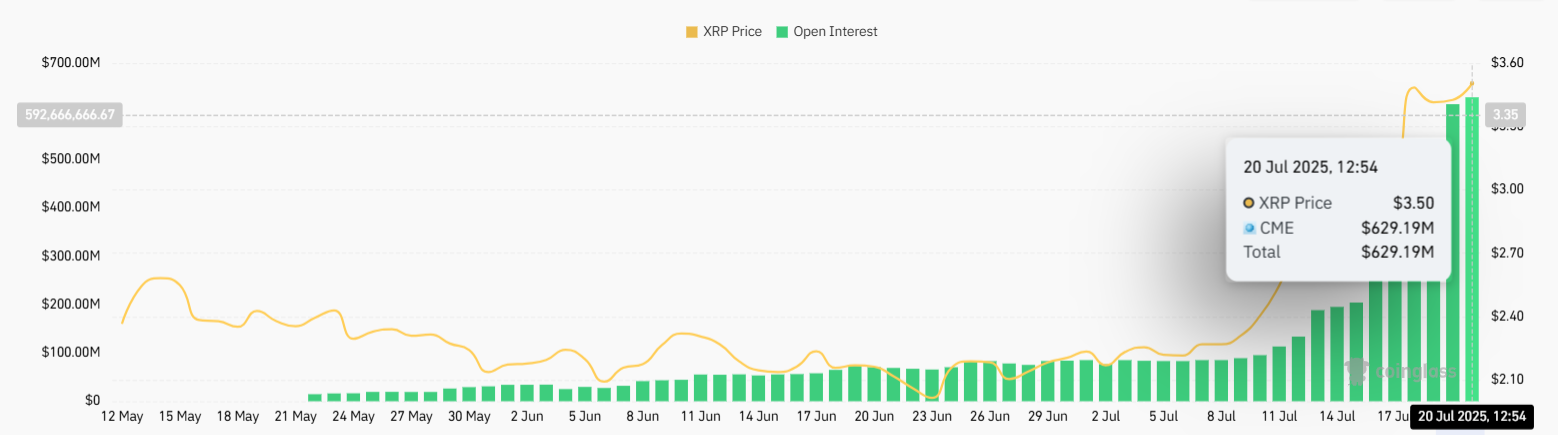Screen dimensions: 1558x435
Task: Click the tallest green Open Interest bar
Action: click(x=1472, y=250)
